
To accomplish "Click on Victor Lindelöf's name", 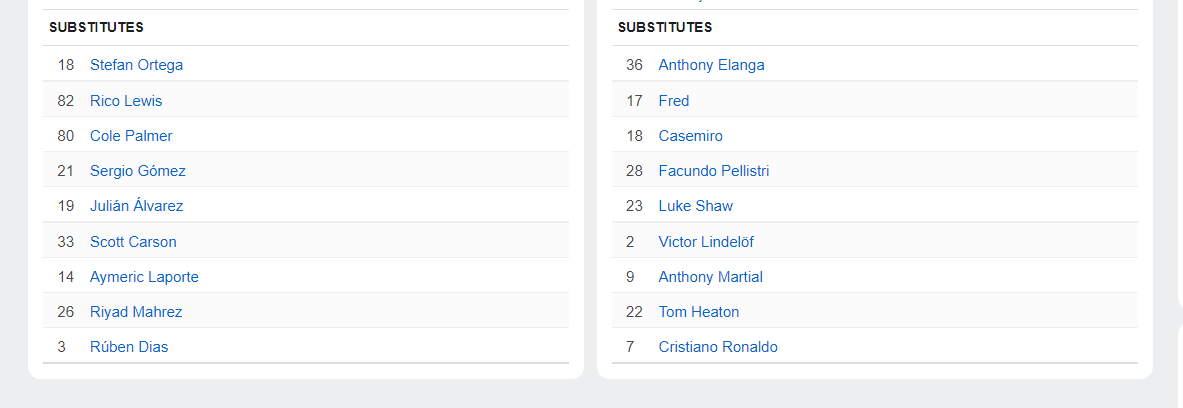I will (x=706, y=241).
